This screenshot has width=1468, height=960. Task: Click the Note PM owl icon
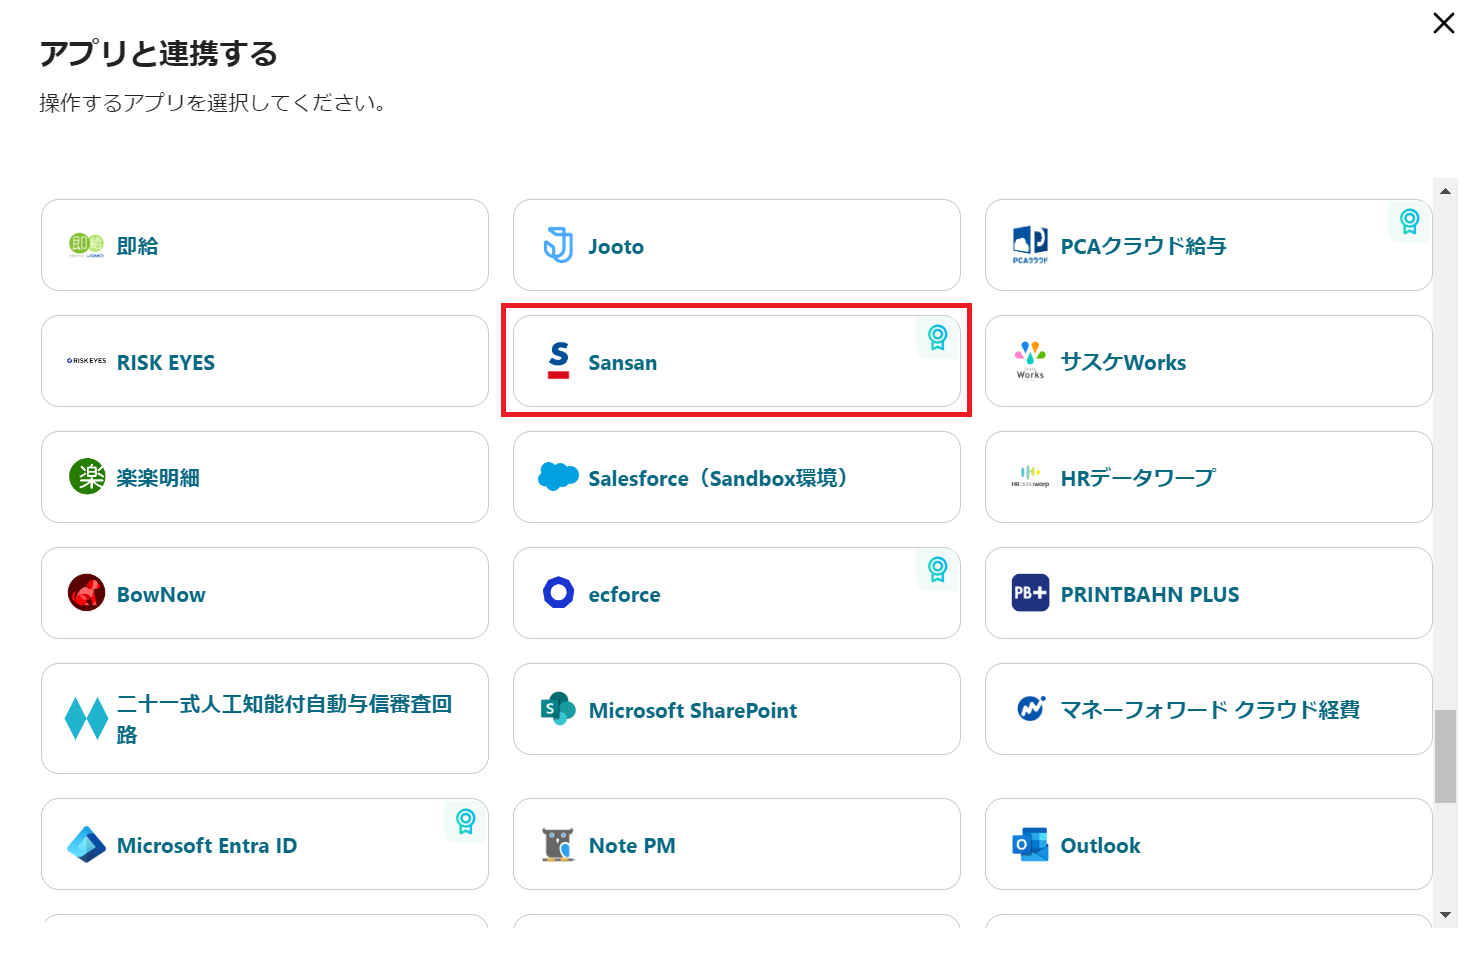(x=558, y=845)
